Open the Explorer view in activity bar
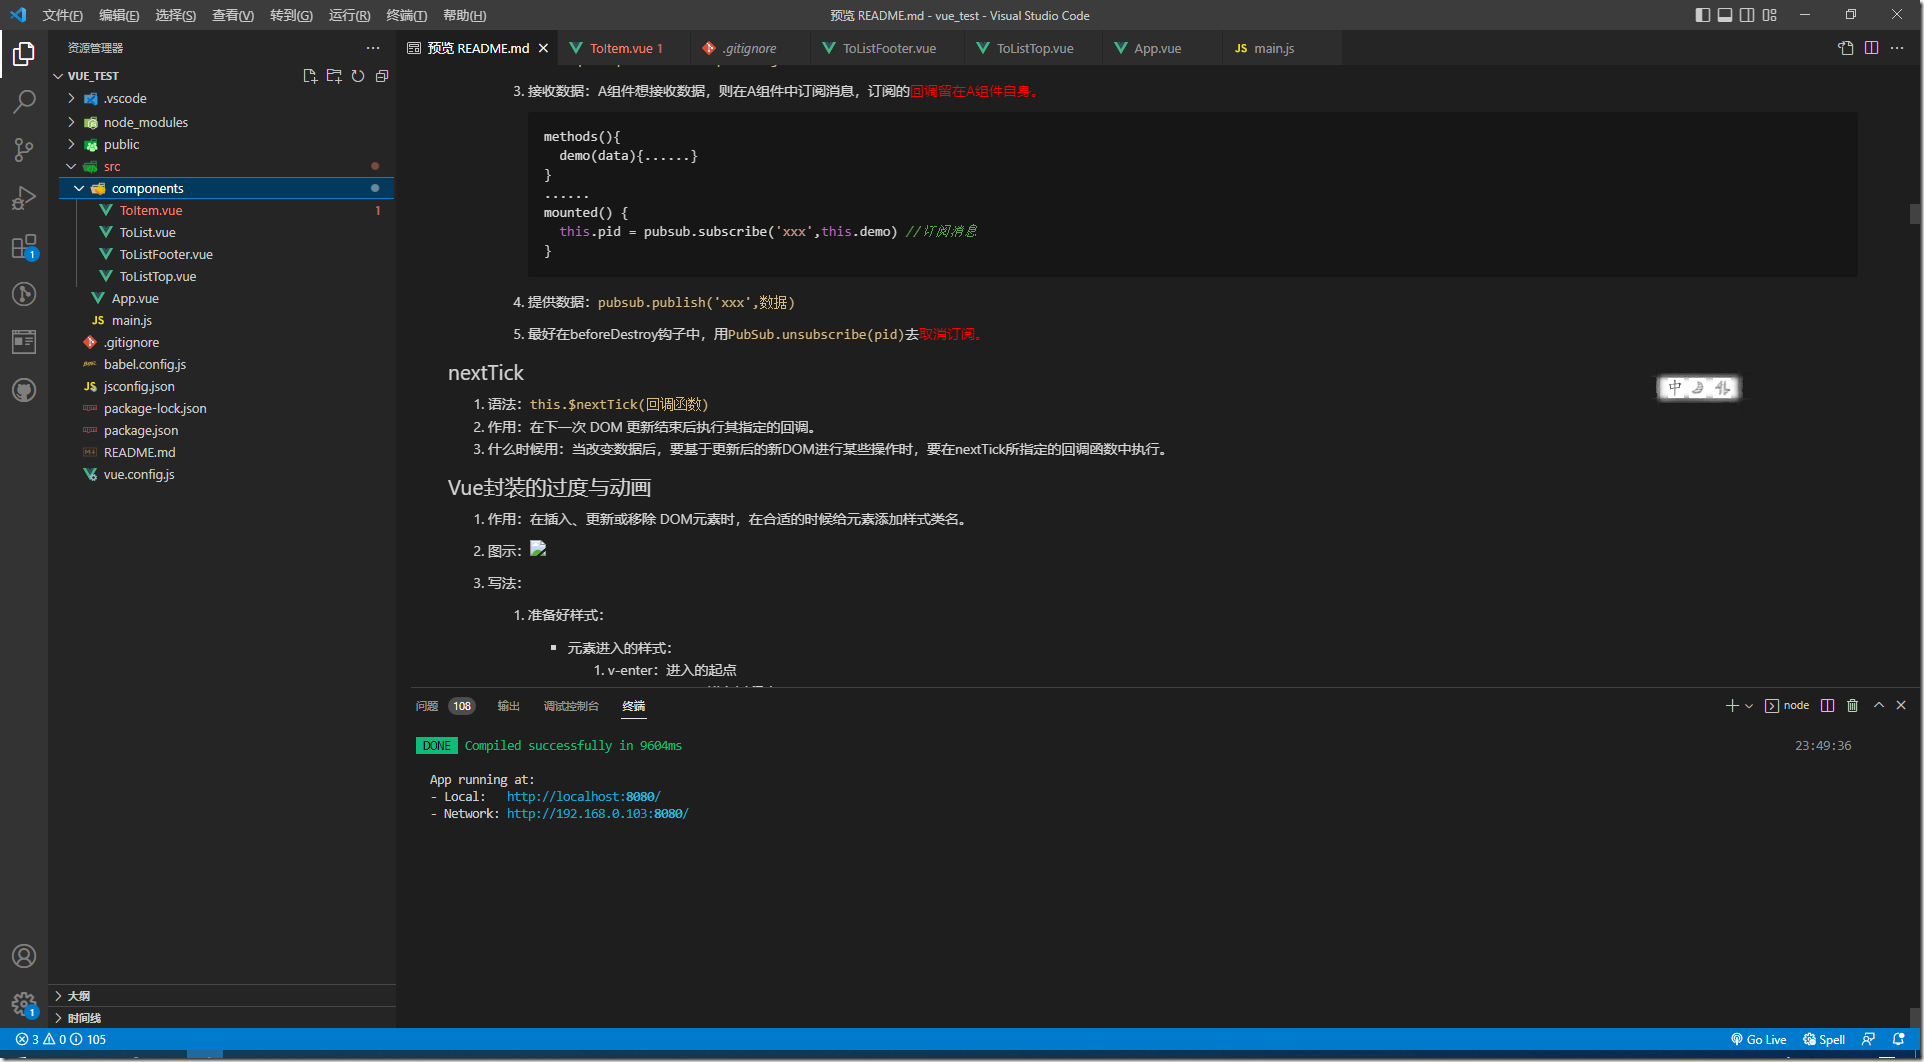Image resolution: width=1924 pixels, height=1062 pixels. pyautogui.click(x=24, y=54)
